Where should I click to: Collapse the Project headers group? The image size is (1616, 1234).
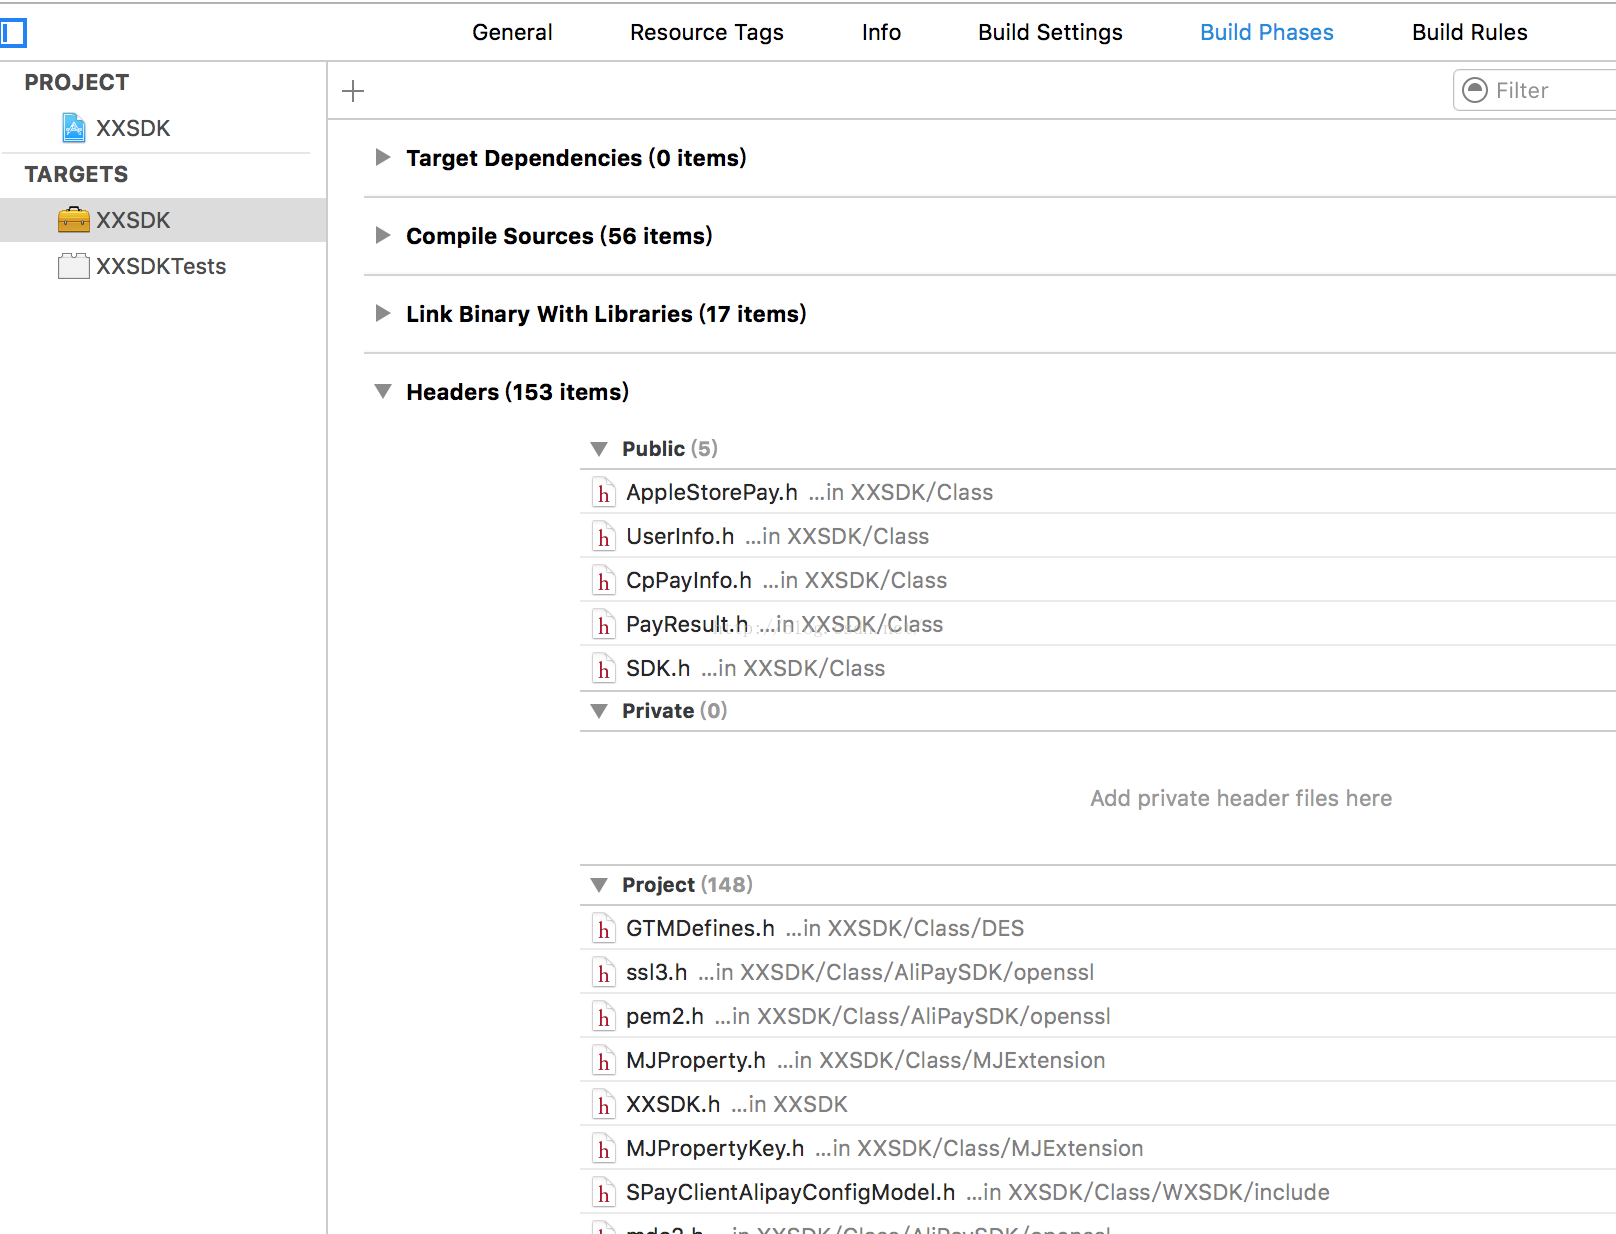point(599,885)
